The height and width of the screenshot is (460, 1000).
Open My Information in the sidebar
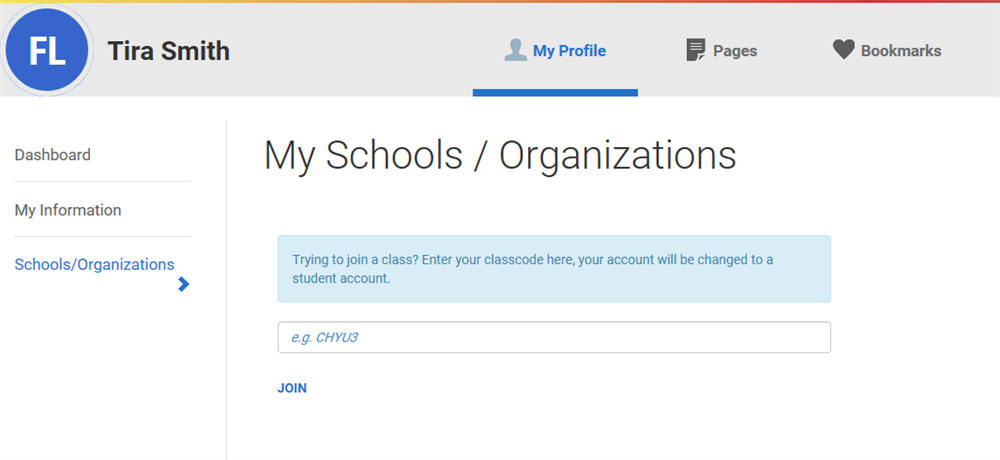click(x=68, y=210)
